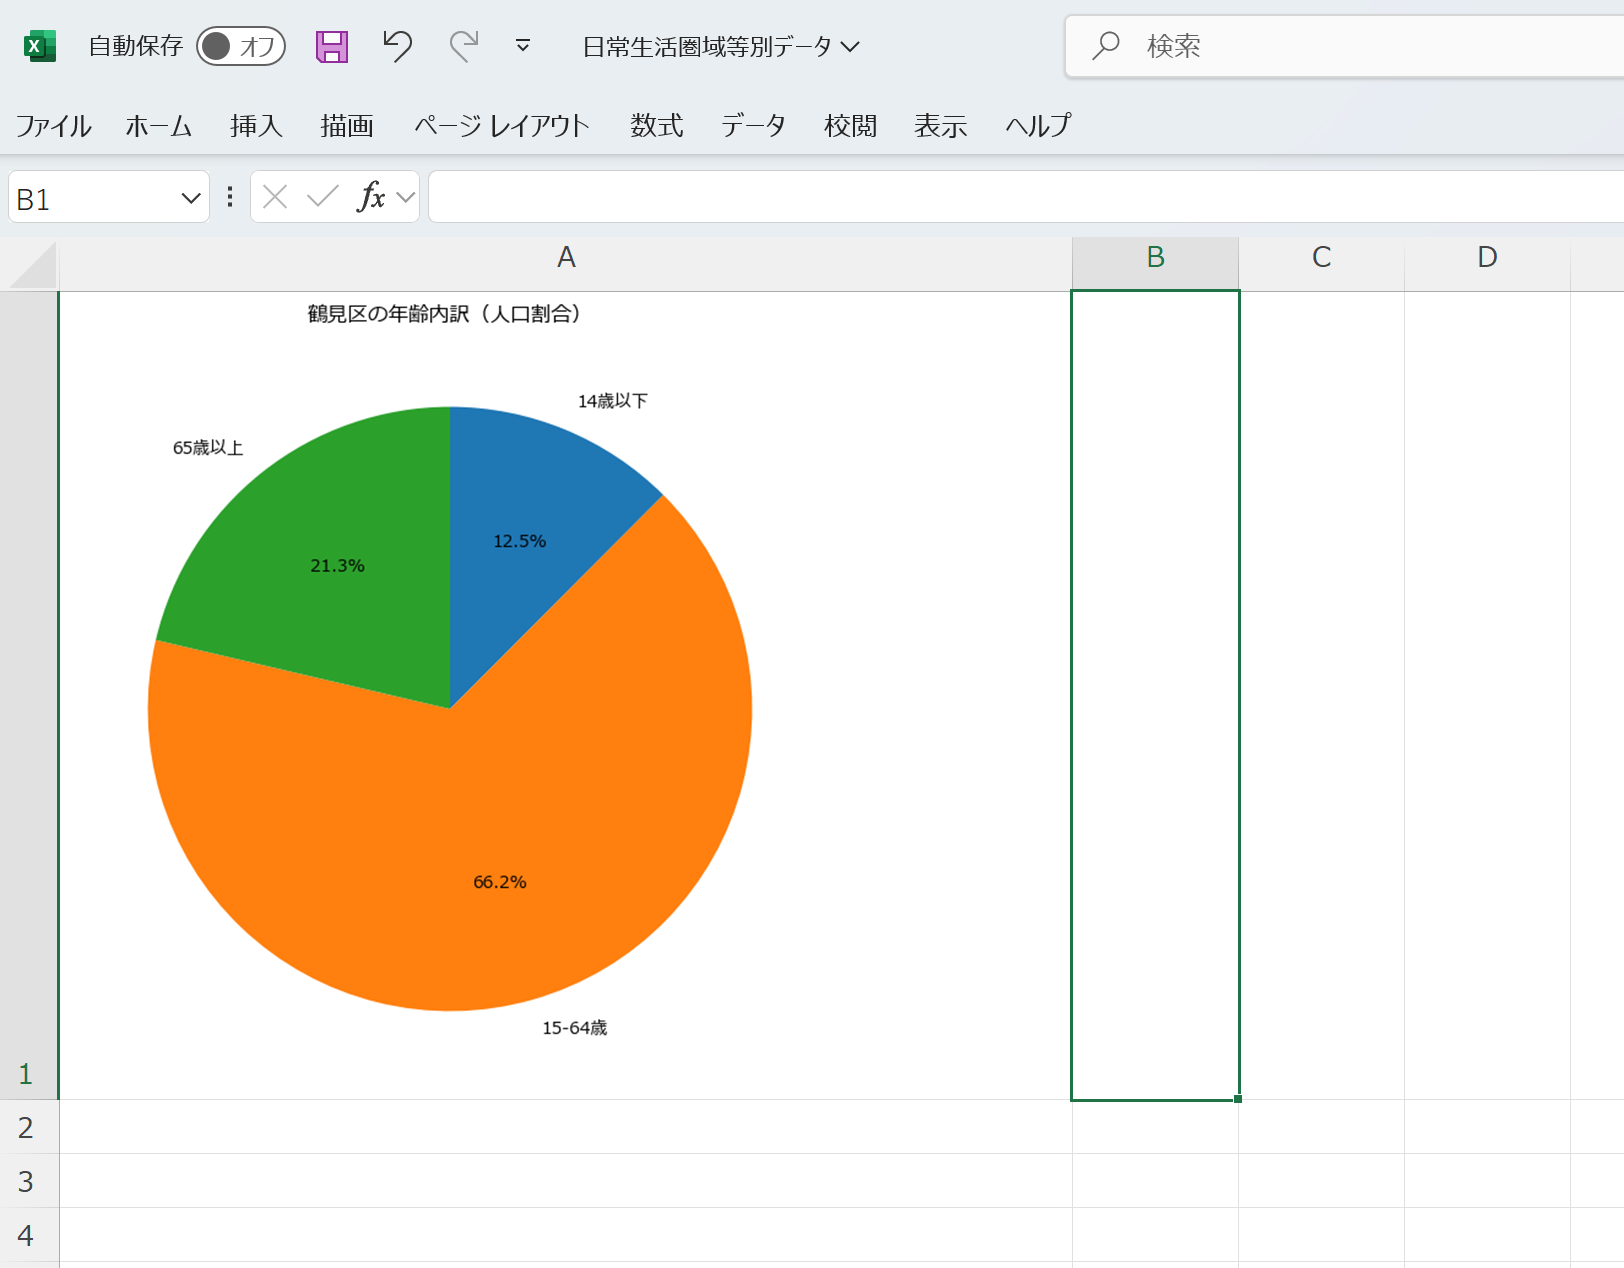Undo the last action
The width and height of the screenshot is (1624, 1268).
(397, 46)
